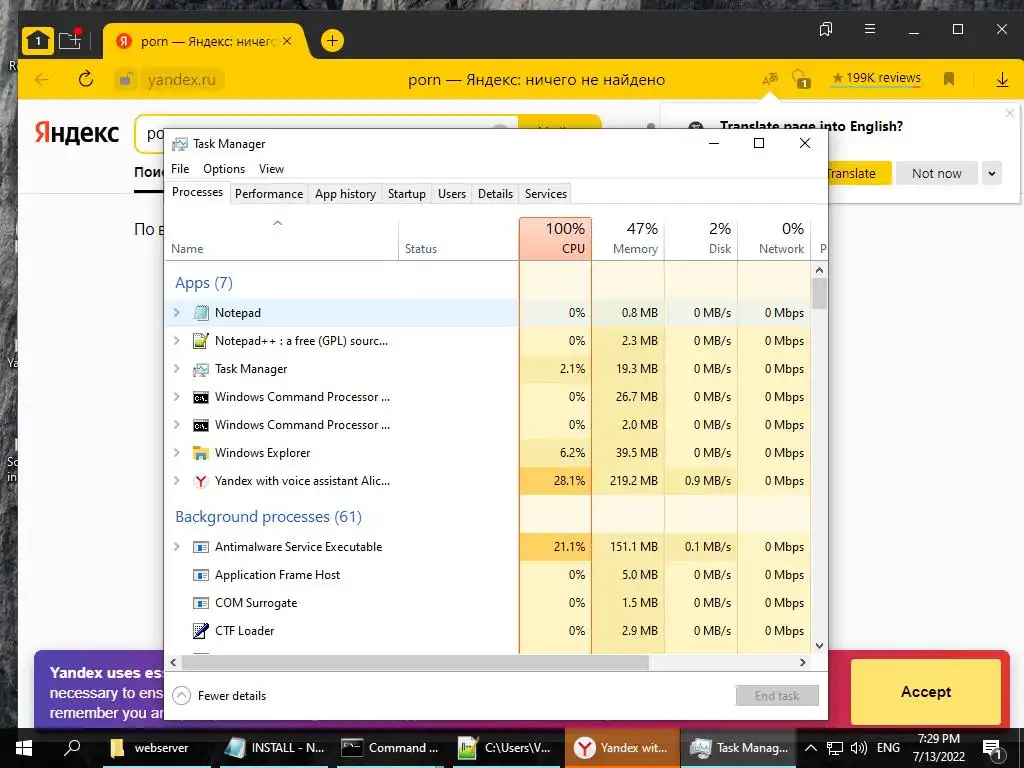Sort by the Network column header
This screenshot has height=768, width=1024.
click(x=775, y=238)
